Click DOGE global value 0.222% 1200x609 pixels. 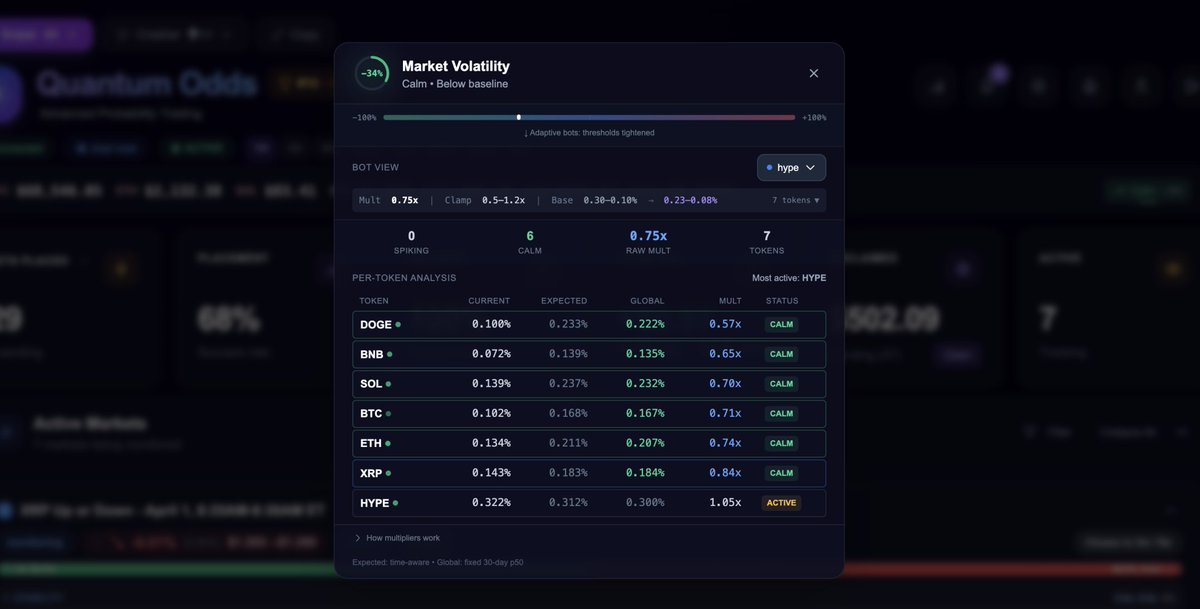coord(645,324)
